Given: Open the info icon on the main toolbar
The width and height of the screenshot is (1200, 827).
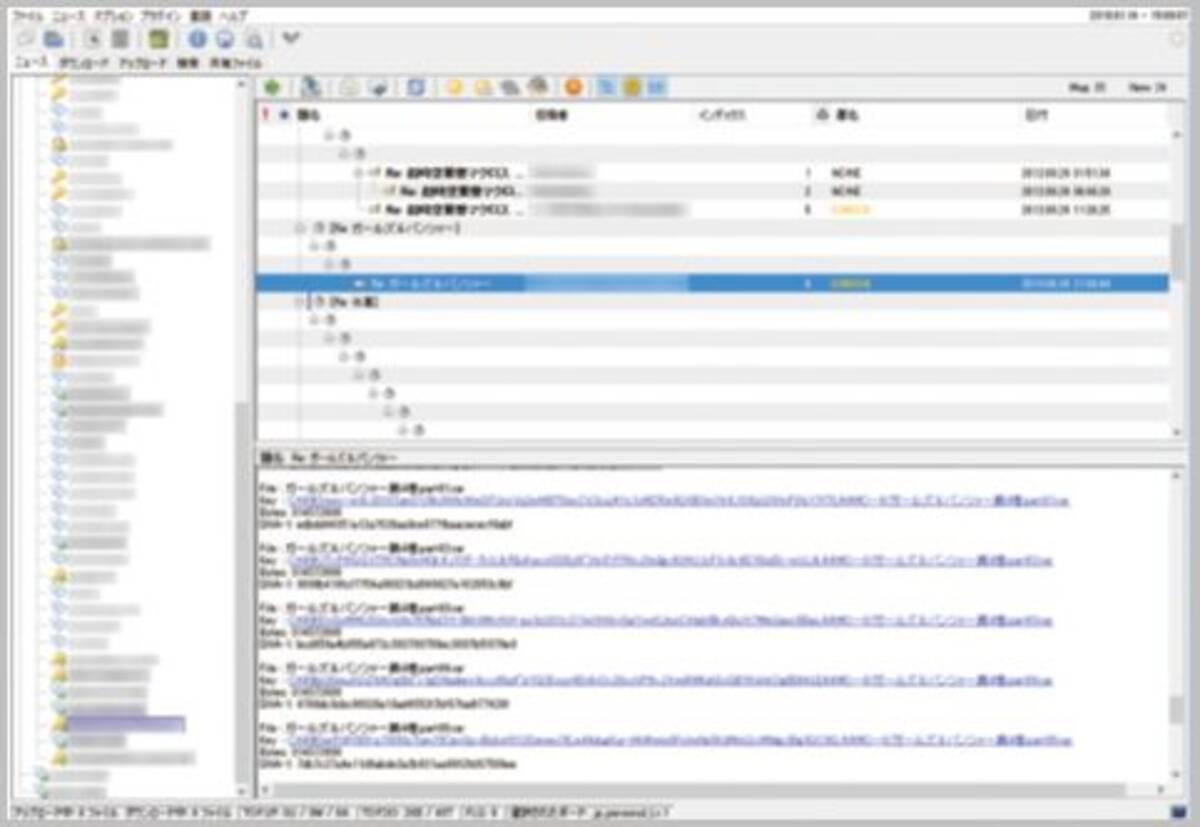Looking at the screenshot, I should [197, 38].
